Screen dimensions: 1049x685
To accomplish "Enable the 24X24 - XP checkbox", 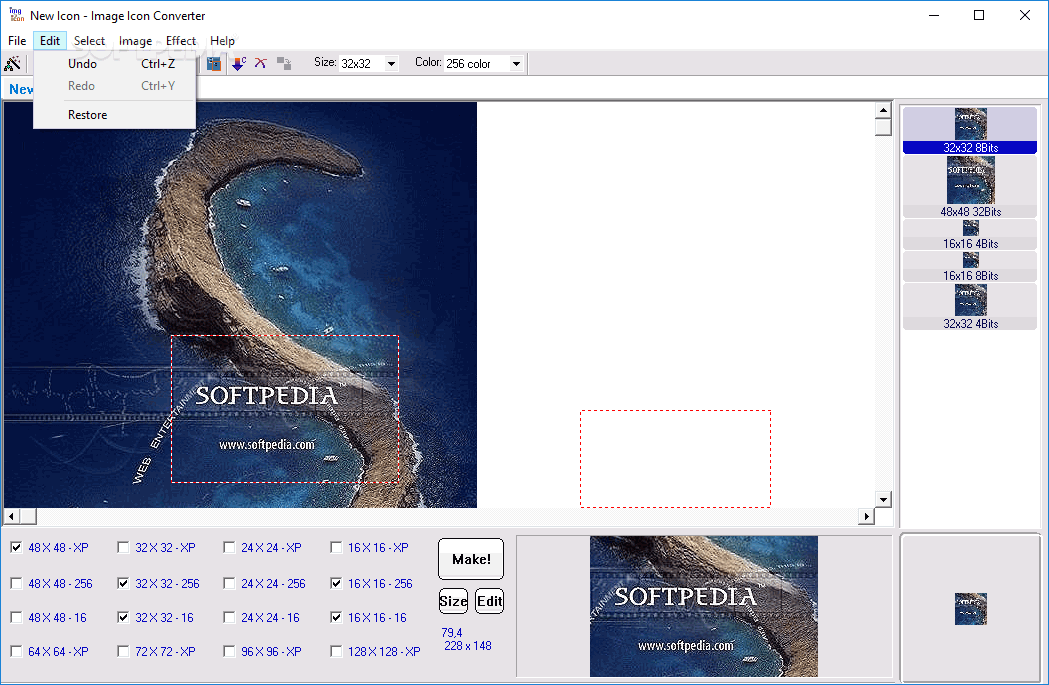I will 229,548.
